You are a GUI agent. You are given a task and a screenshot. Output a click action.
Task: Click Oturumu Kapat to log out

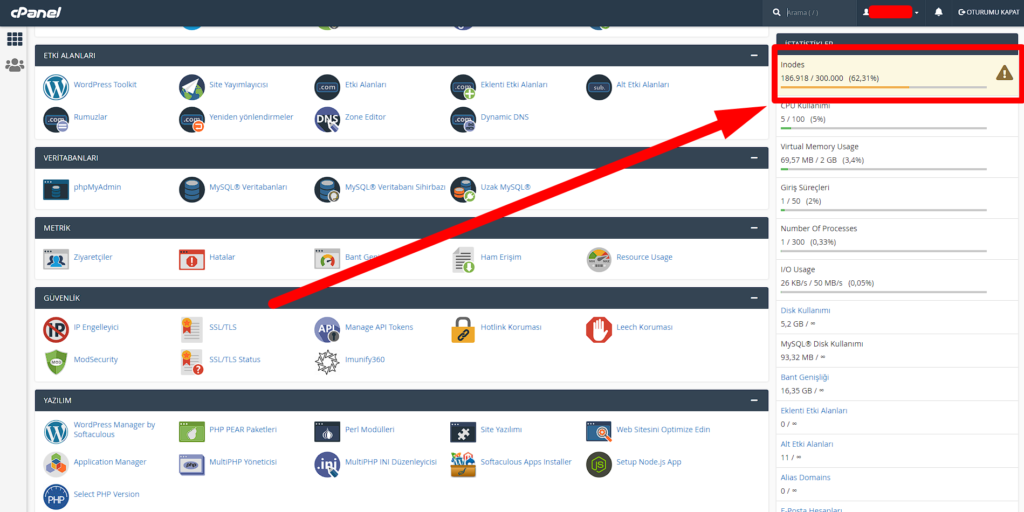[x=988, y=12]
